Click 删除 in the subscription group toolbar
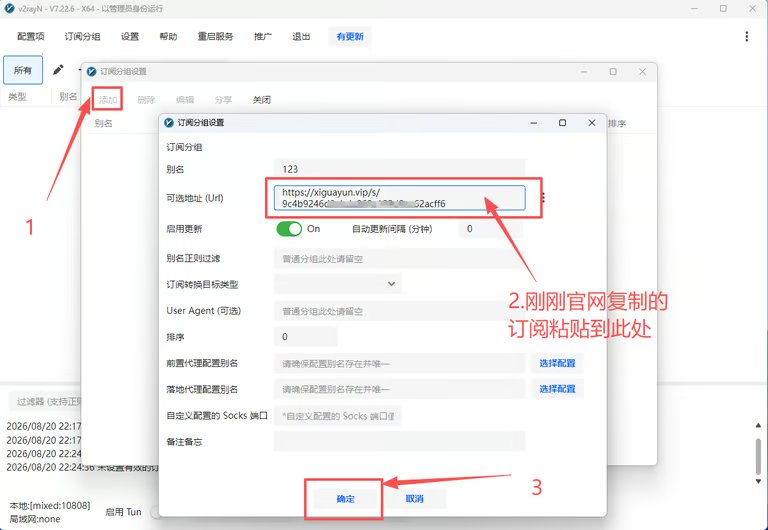768x530 pixels. coord(146,99)
